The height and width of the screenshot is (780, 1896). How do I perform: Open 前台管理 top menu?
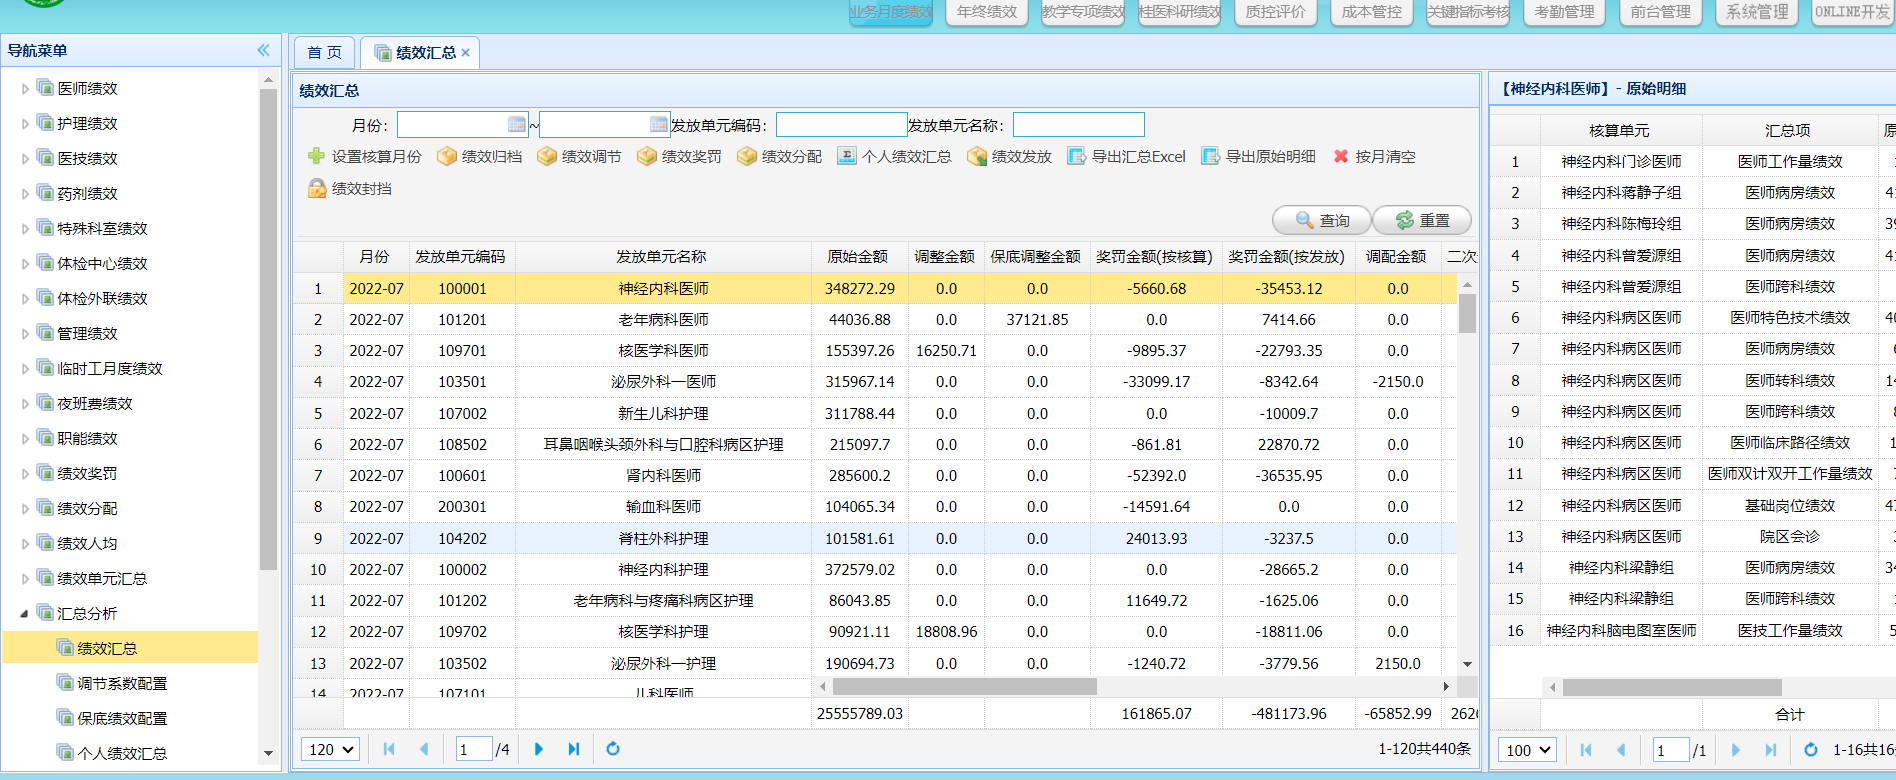tap(1660, 12)
